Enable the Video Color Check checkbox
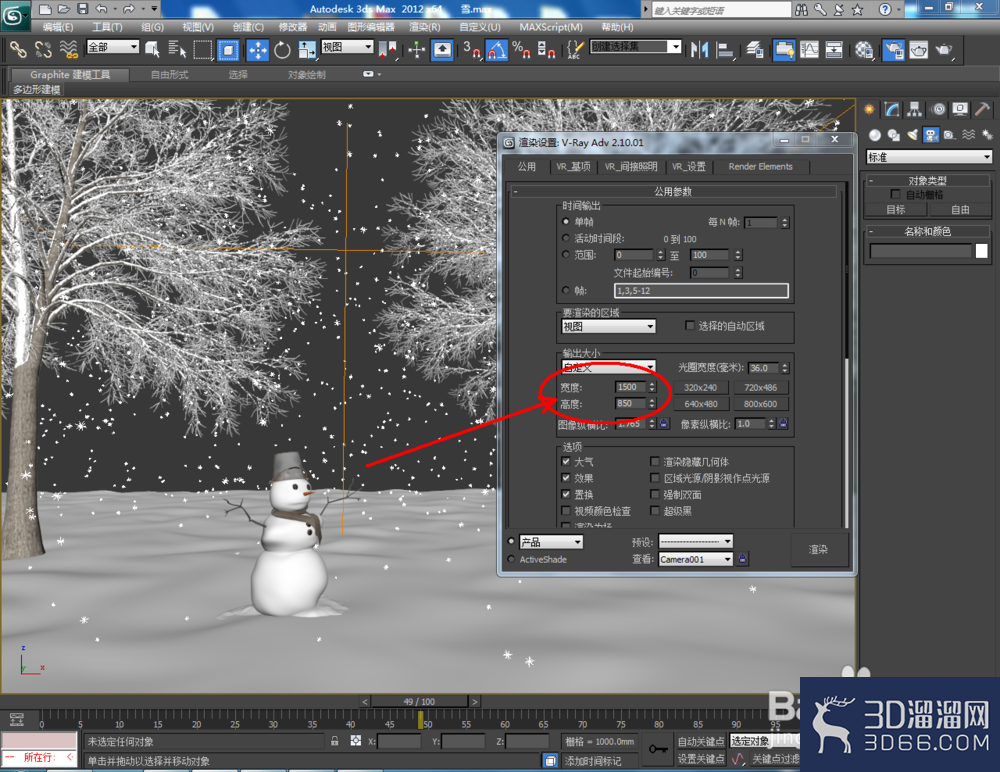 coord(566,511)
